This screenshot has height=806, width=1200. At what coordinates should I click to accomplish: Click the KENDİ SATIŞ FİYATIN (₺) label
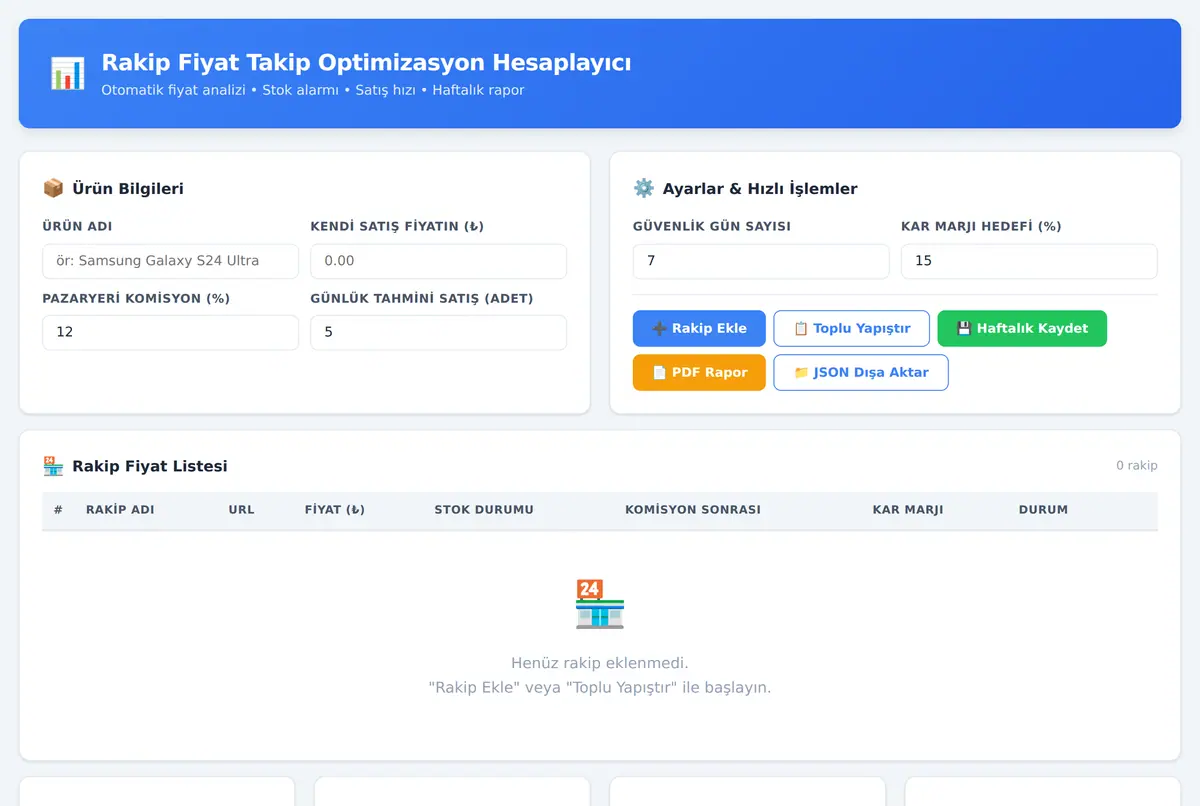pyautogui.click(x=397, y=226)
